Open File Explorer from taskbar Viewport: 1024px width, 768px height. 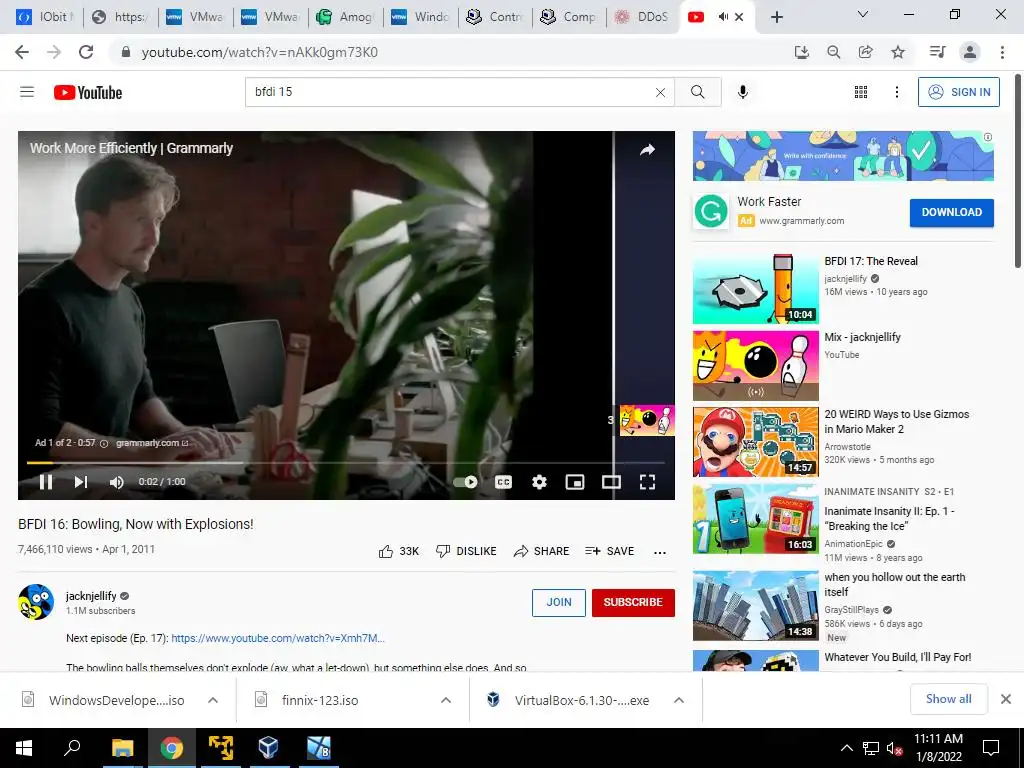(122, 748)
